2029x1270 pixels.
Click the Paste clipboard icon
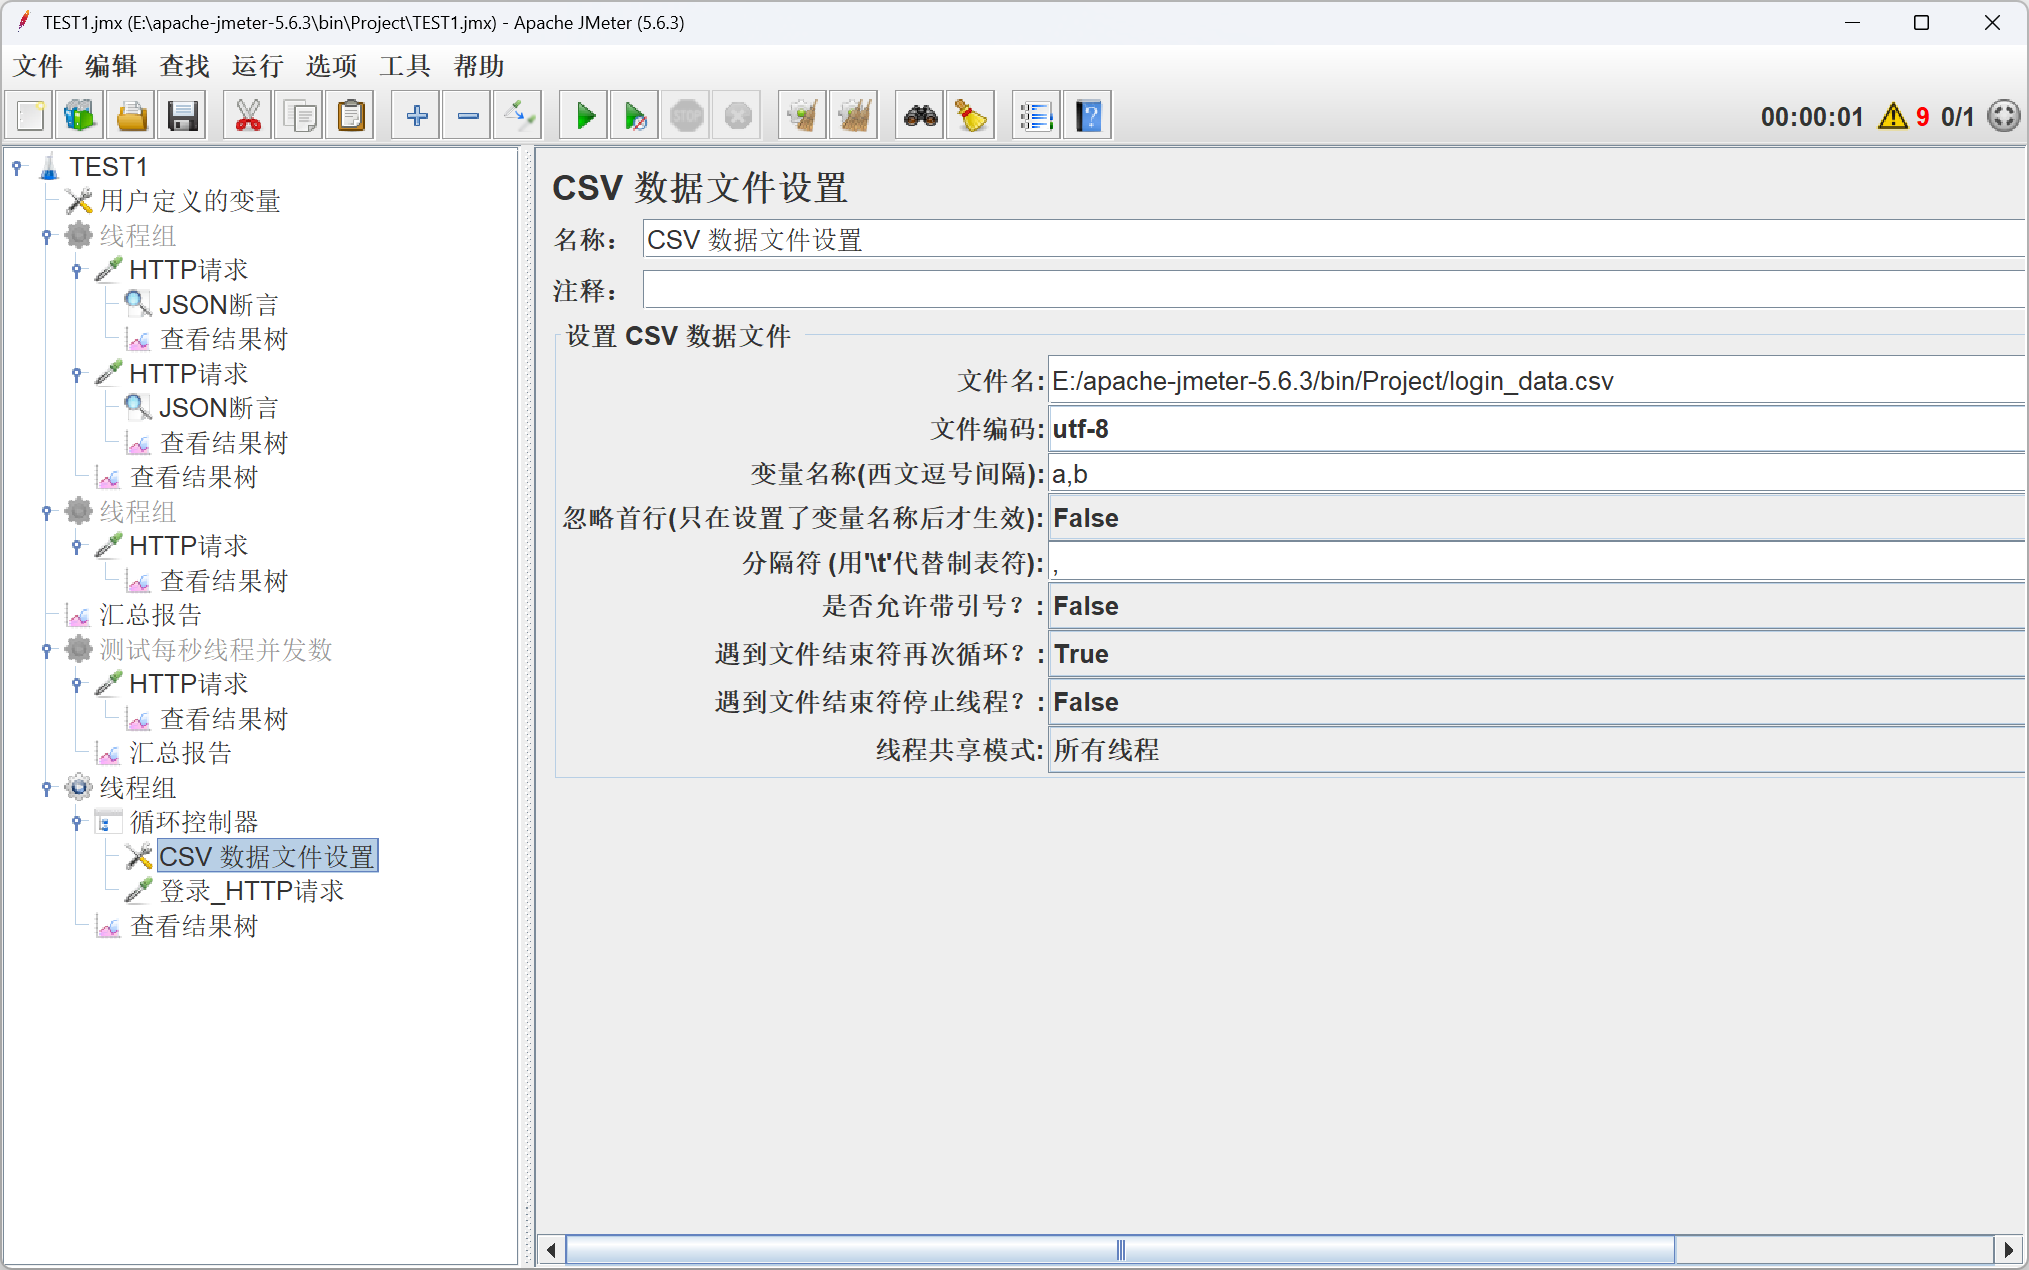pos(351,116)
